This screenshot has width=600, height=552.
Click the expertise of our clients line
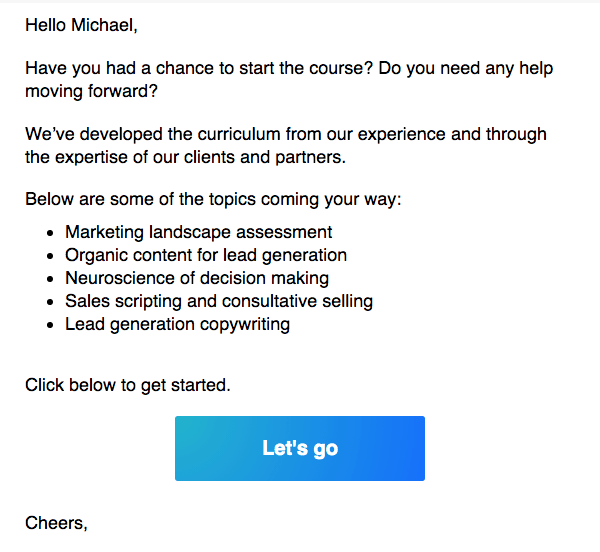(x=186, y=157)
